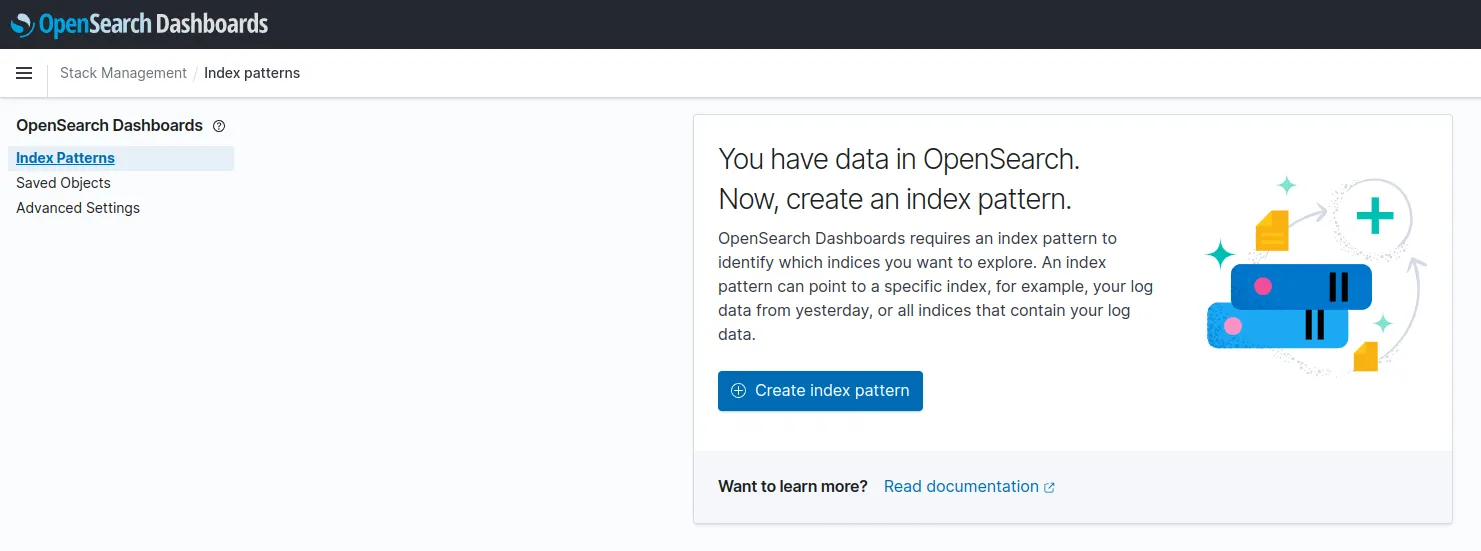1481x551 pixels.
Task: Select Index Patterns in the sidebar
Action: [65, 158]
